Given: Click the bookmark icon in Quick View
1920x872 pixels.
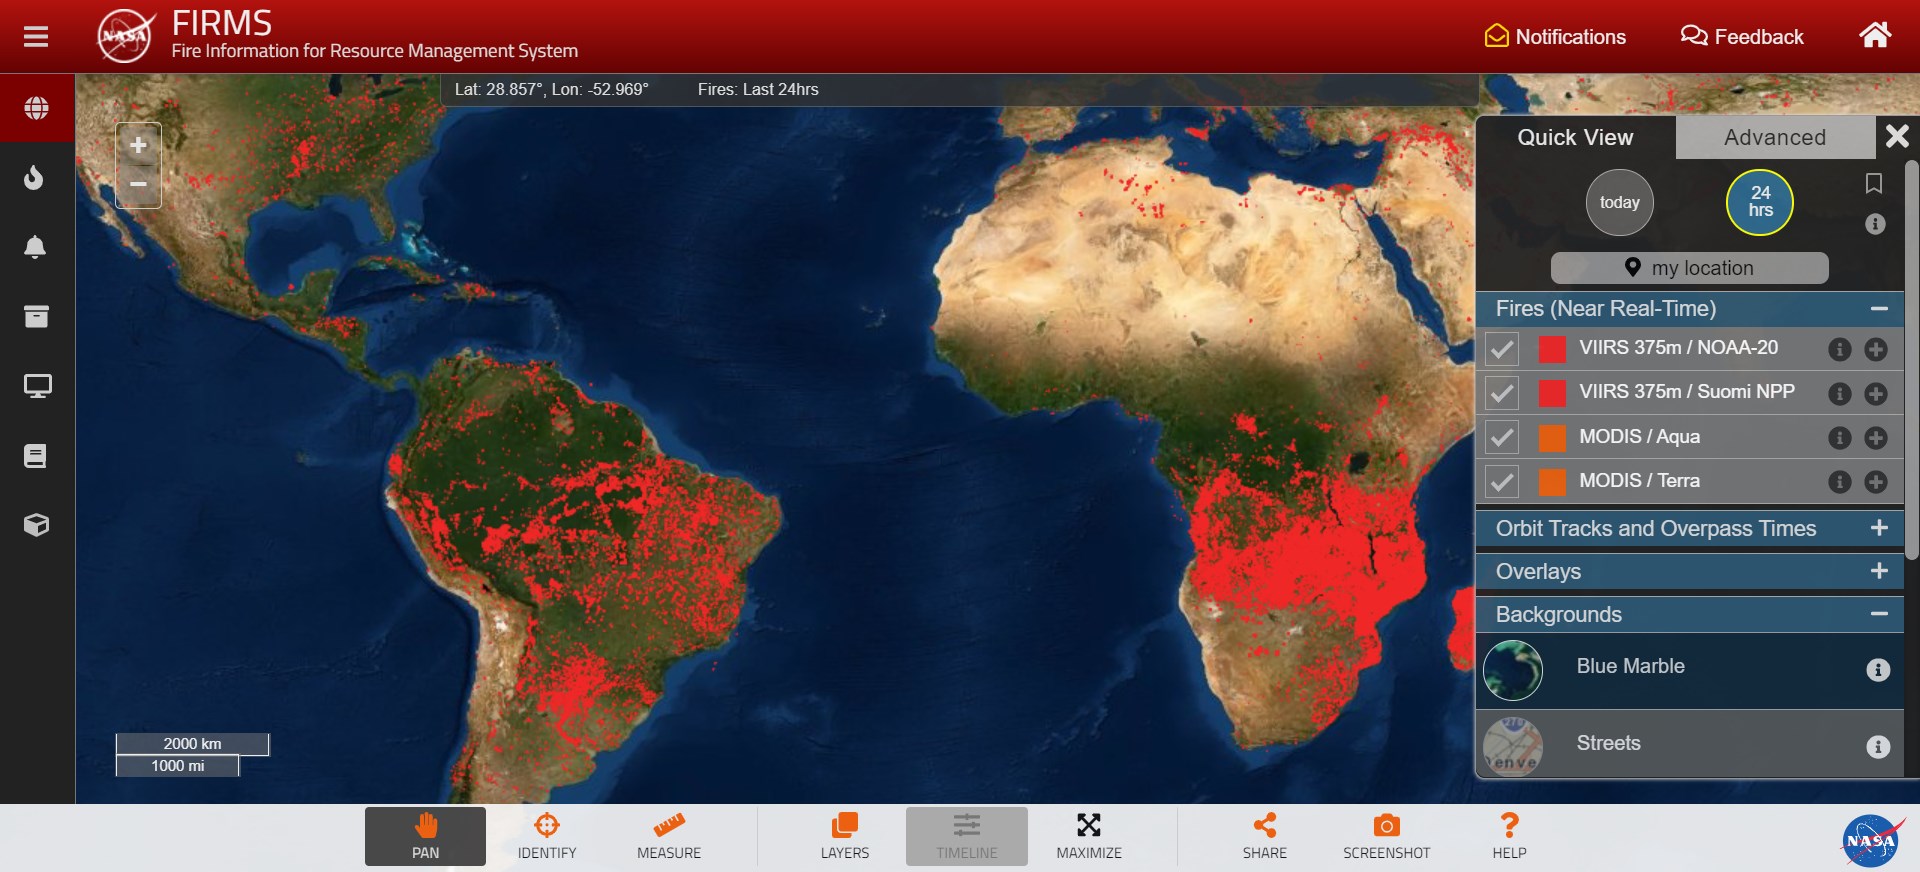Looking at the screenshot, I should [x=1874, y=184].
